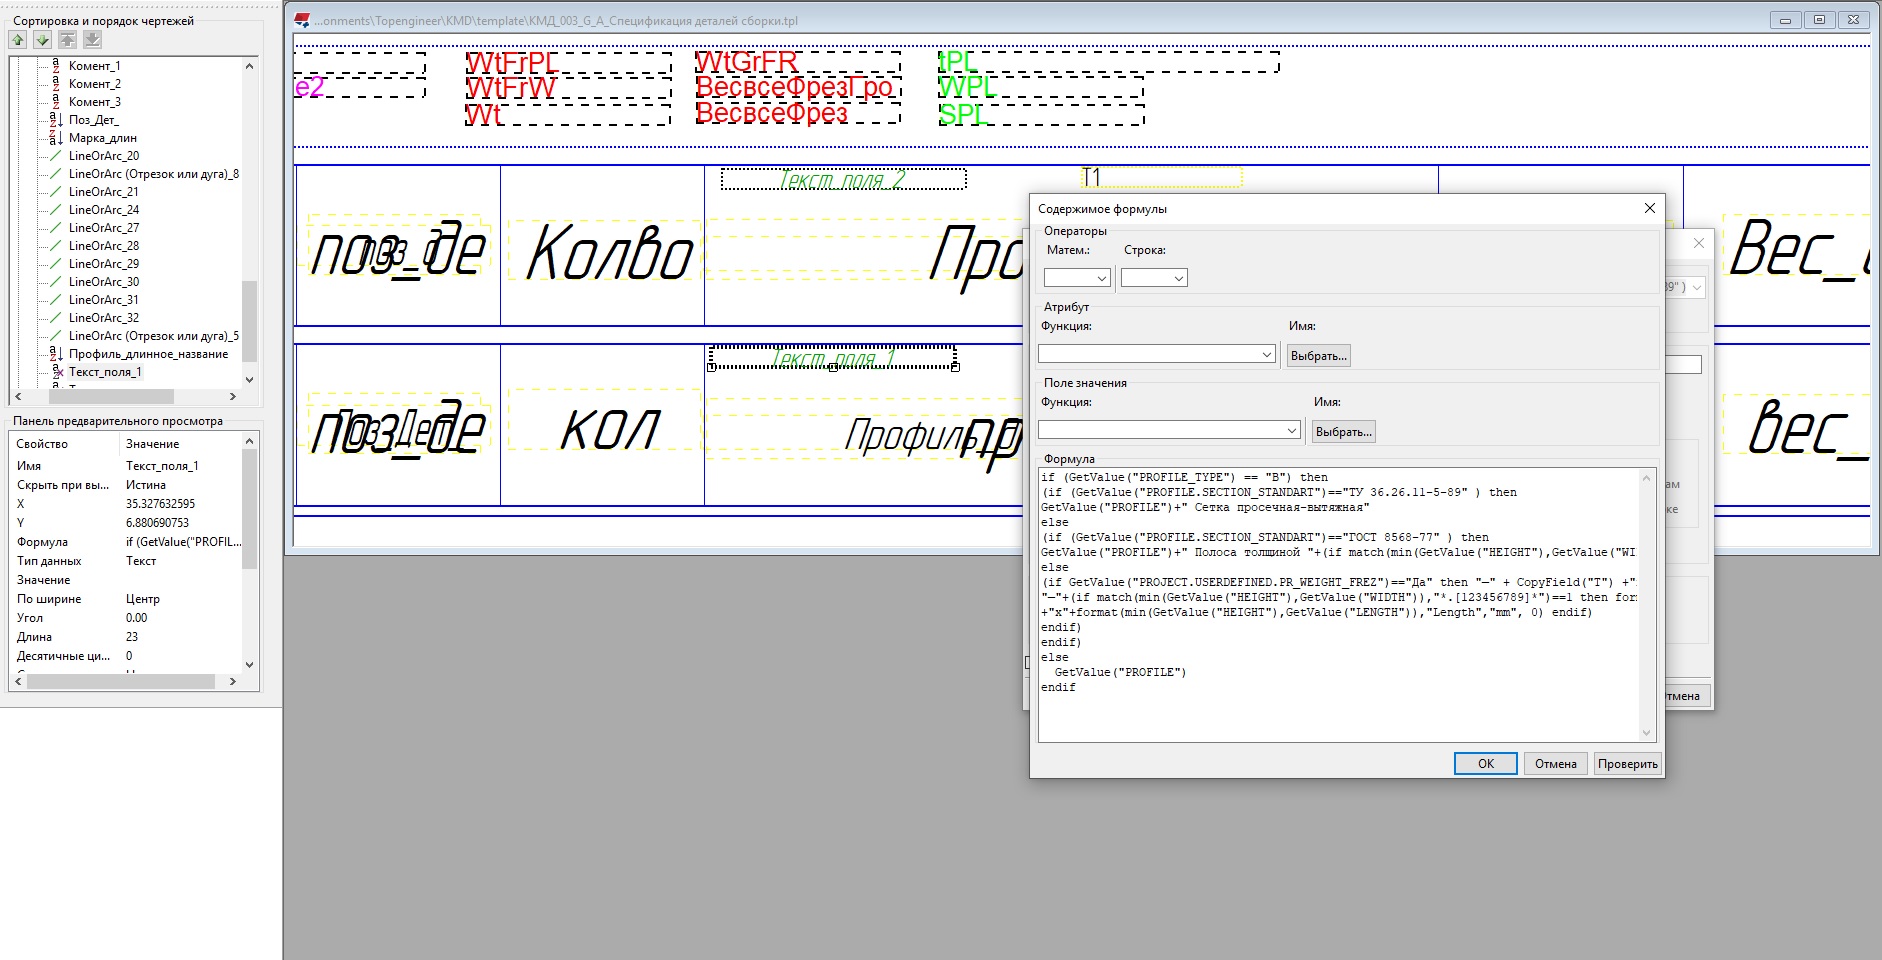Close the Содержимое формулы dialog
The height and width of the screenshot is (960, 1882).
coord(1649,208)
